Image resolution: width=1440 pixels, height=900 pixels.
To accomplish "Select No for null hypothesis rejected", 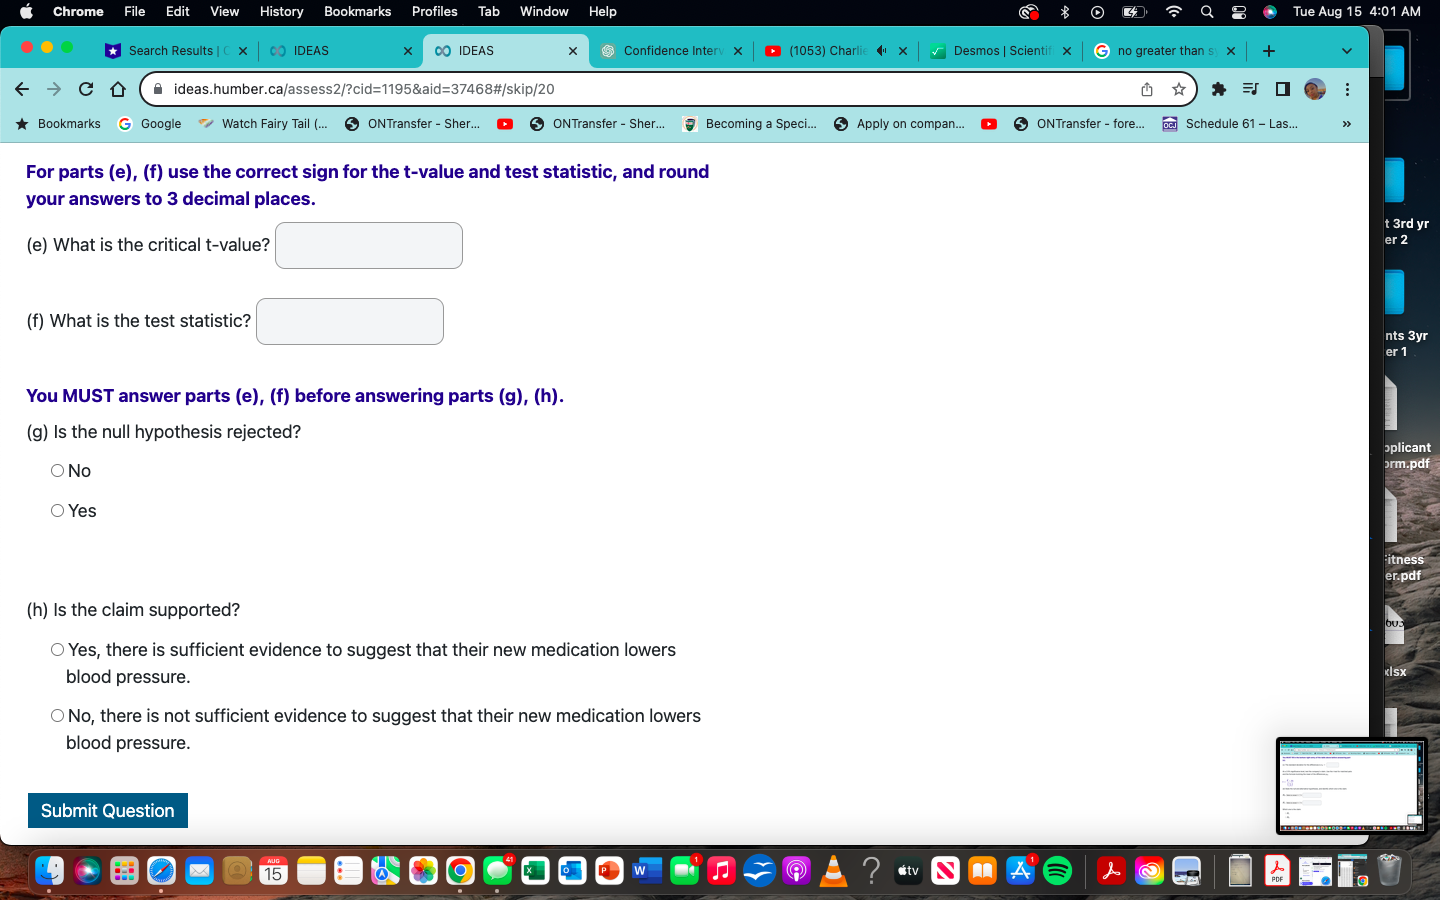I will (57, 471).
